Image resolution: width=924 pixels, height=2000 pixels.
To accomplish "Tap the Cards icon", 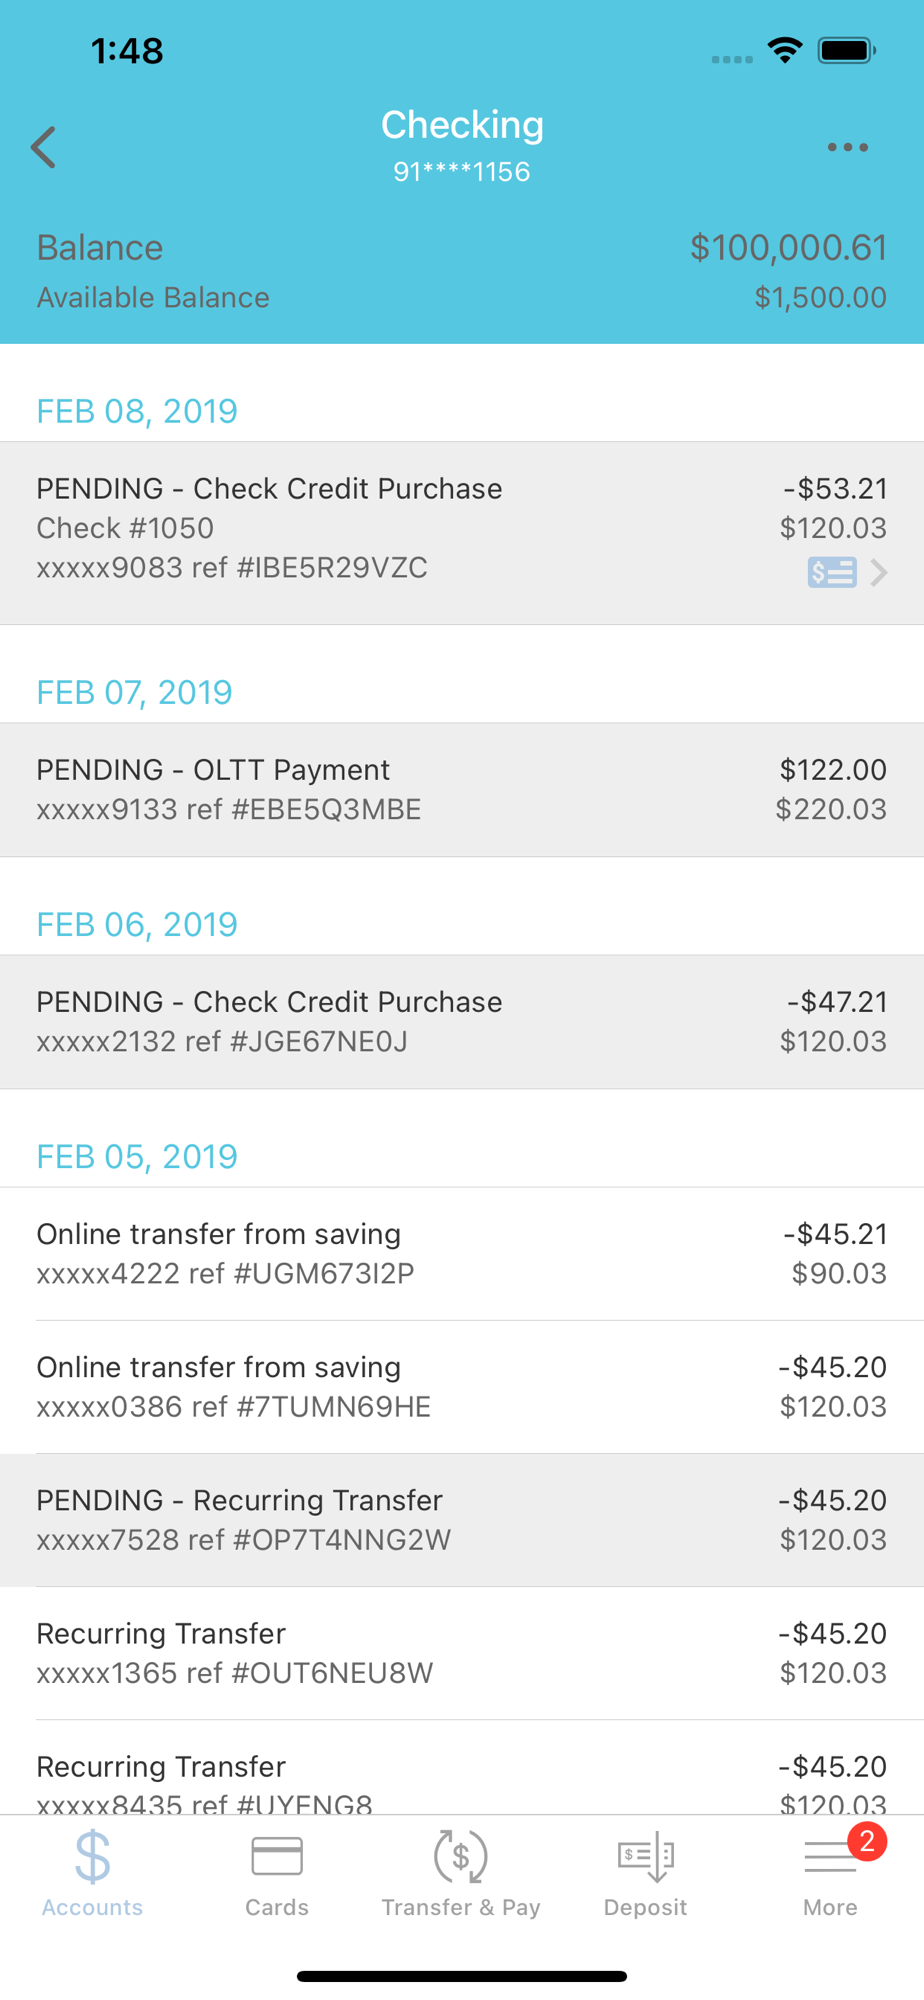I will [277, 1857].
